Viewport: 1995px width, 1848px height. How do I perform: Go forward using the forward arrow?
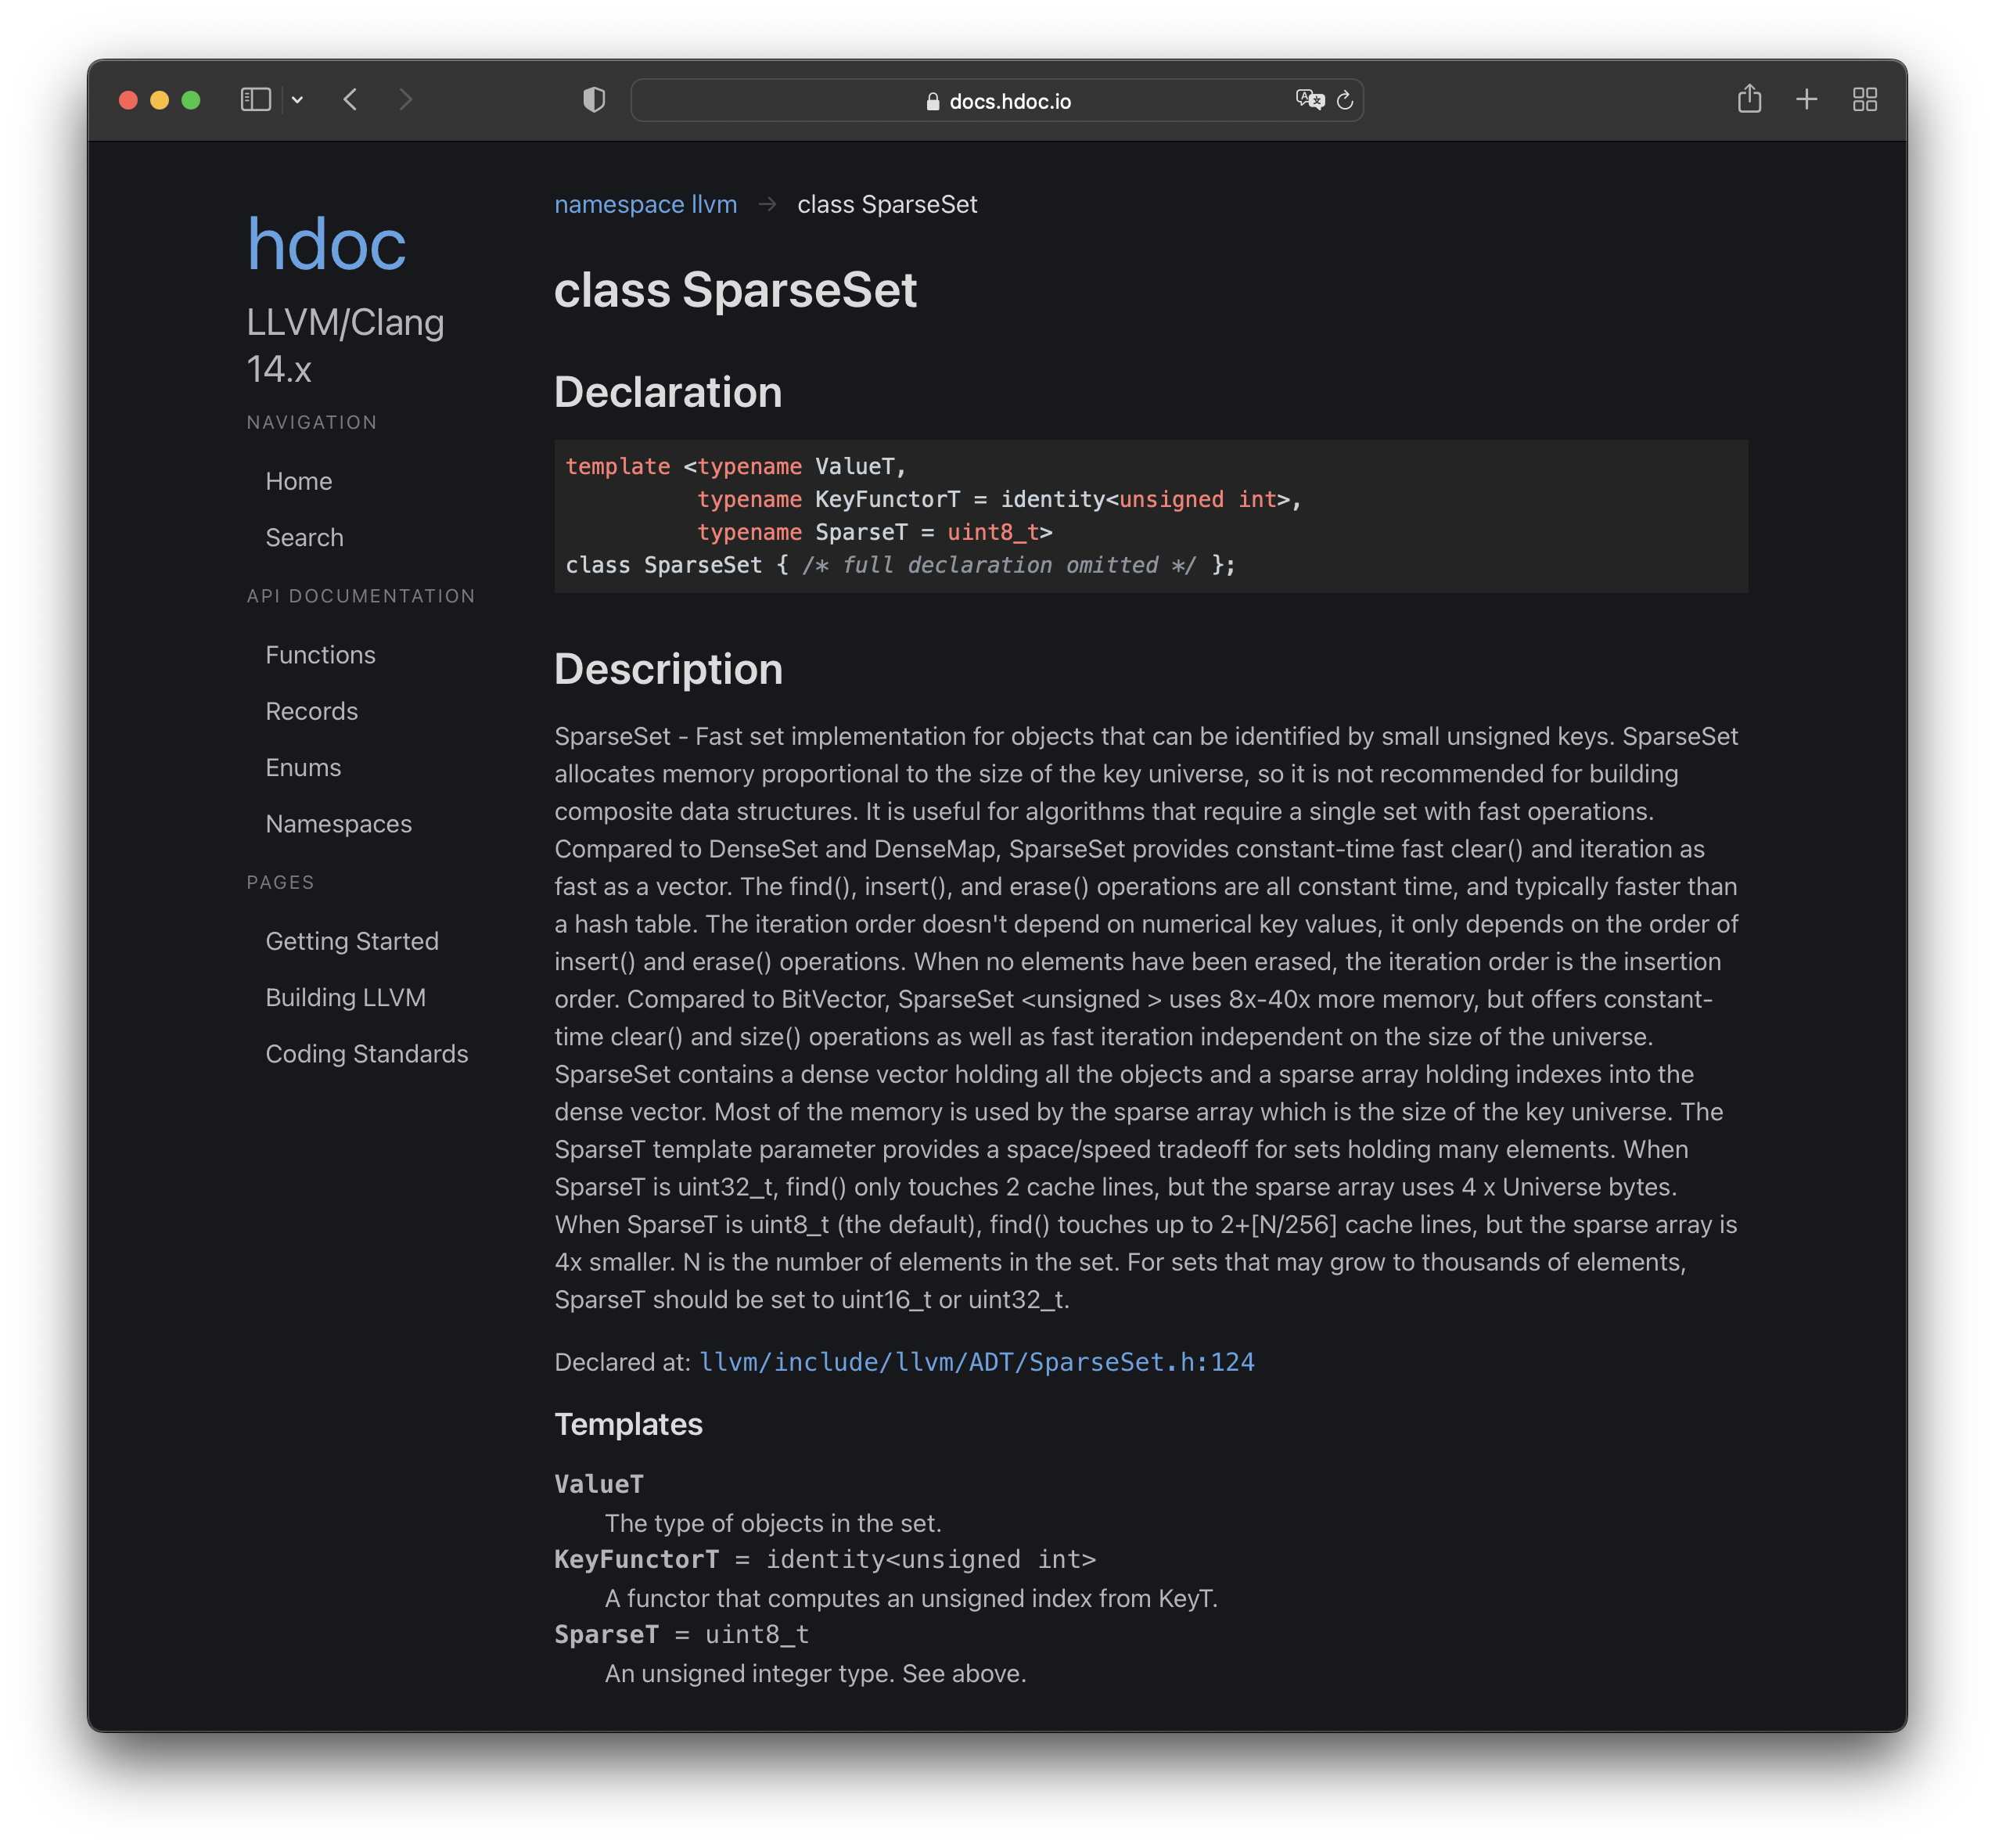click(x=405, y=100)
